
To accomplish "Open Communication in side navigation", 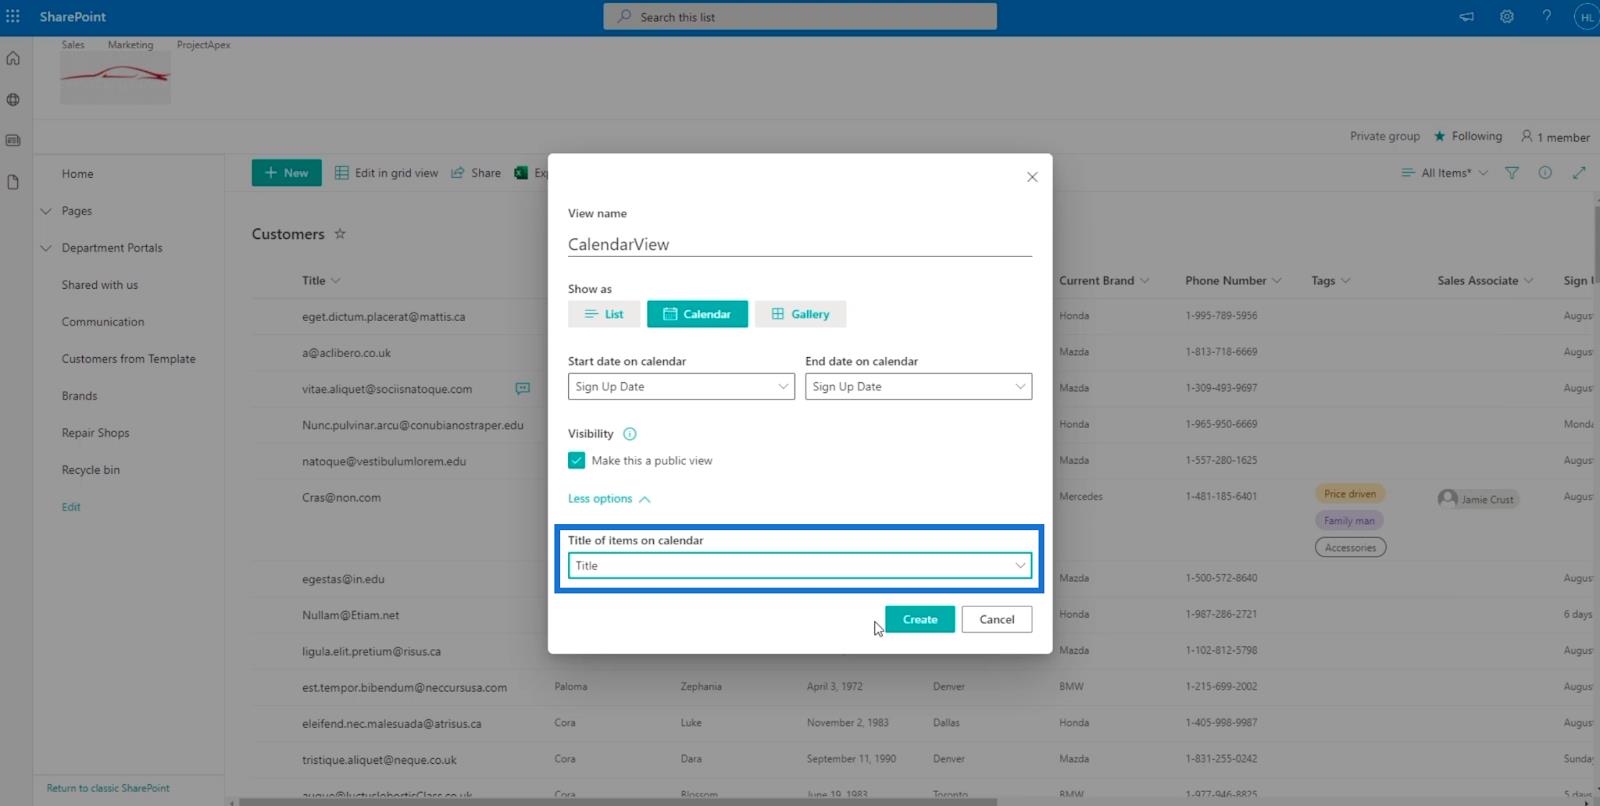I will 103,322.
